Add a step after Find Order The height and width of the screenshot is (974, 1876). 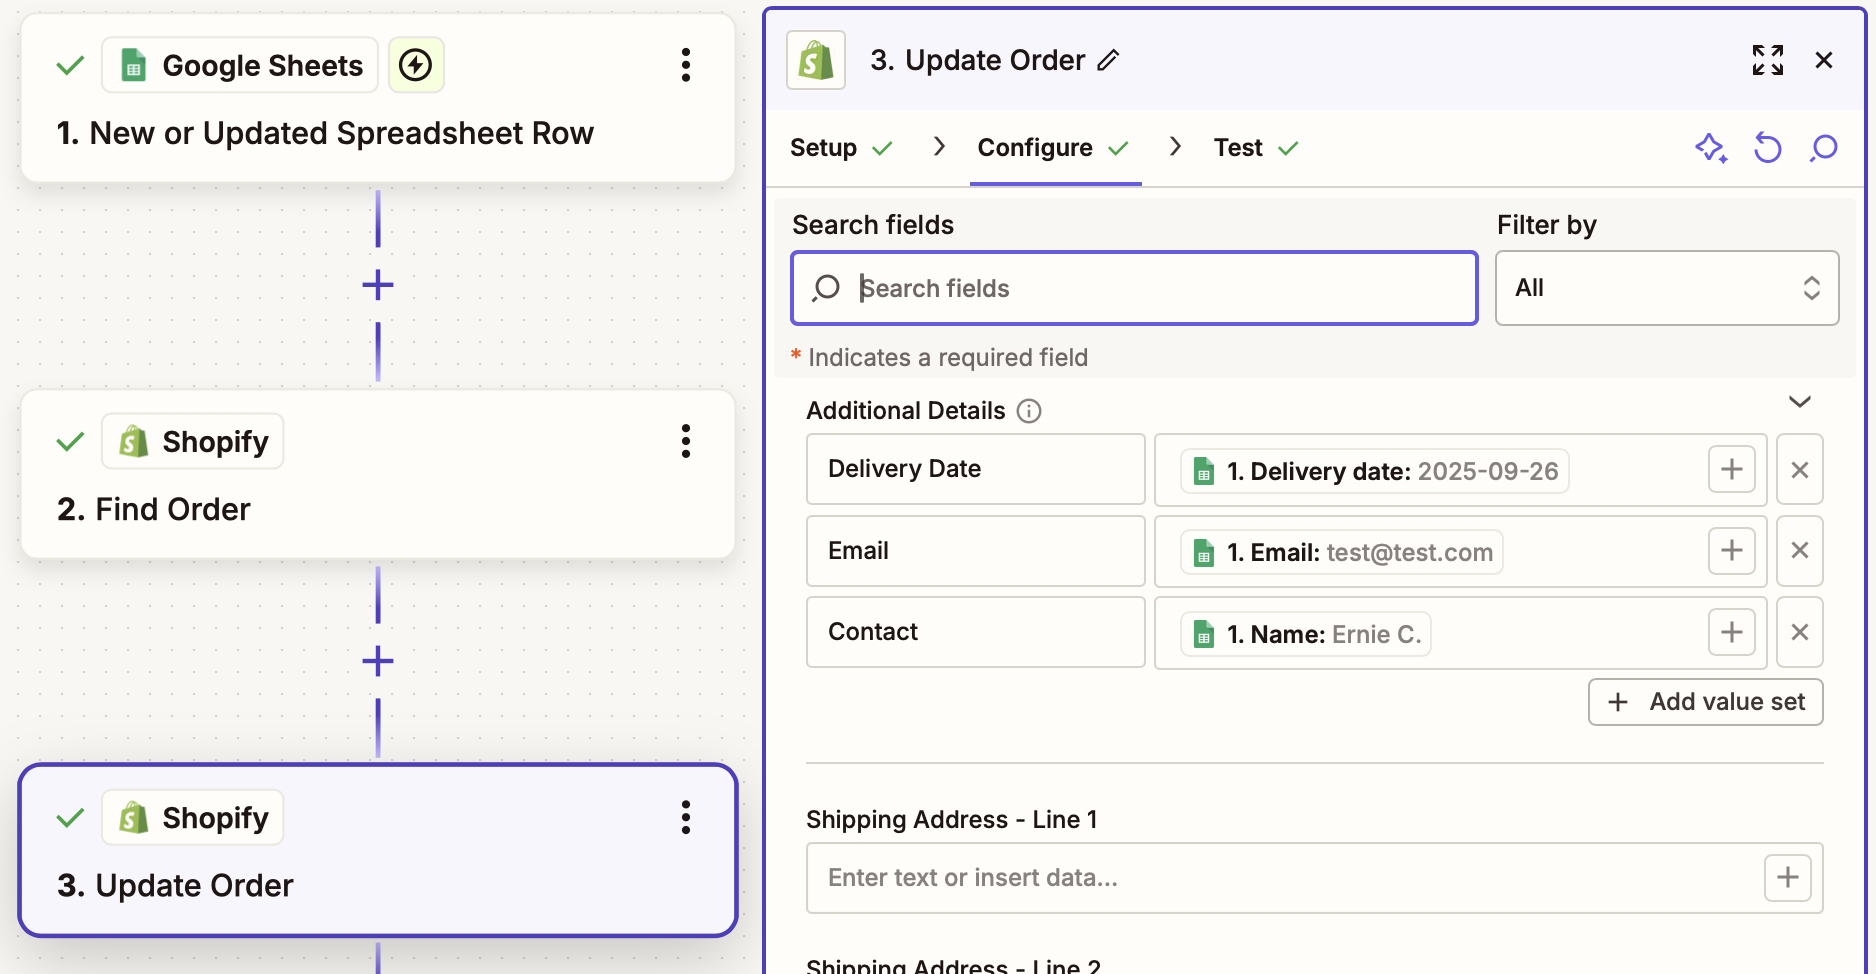378,661
